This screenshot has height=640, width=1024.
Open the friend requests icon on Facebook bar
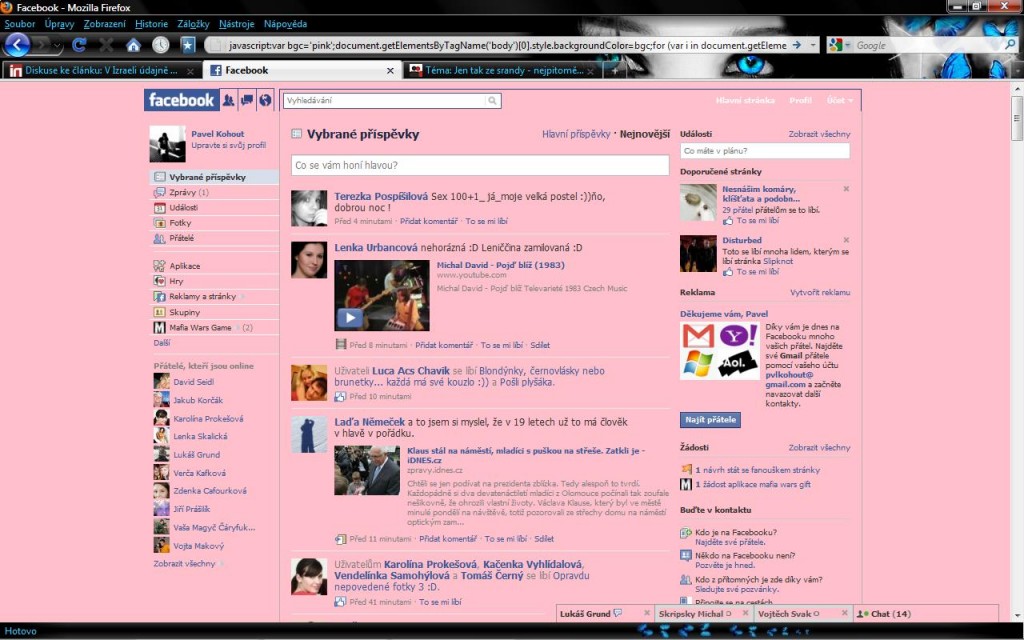[228, 100]
